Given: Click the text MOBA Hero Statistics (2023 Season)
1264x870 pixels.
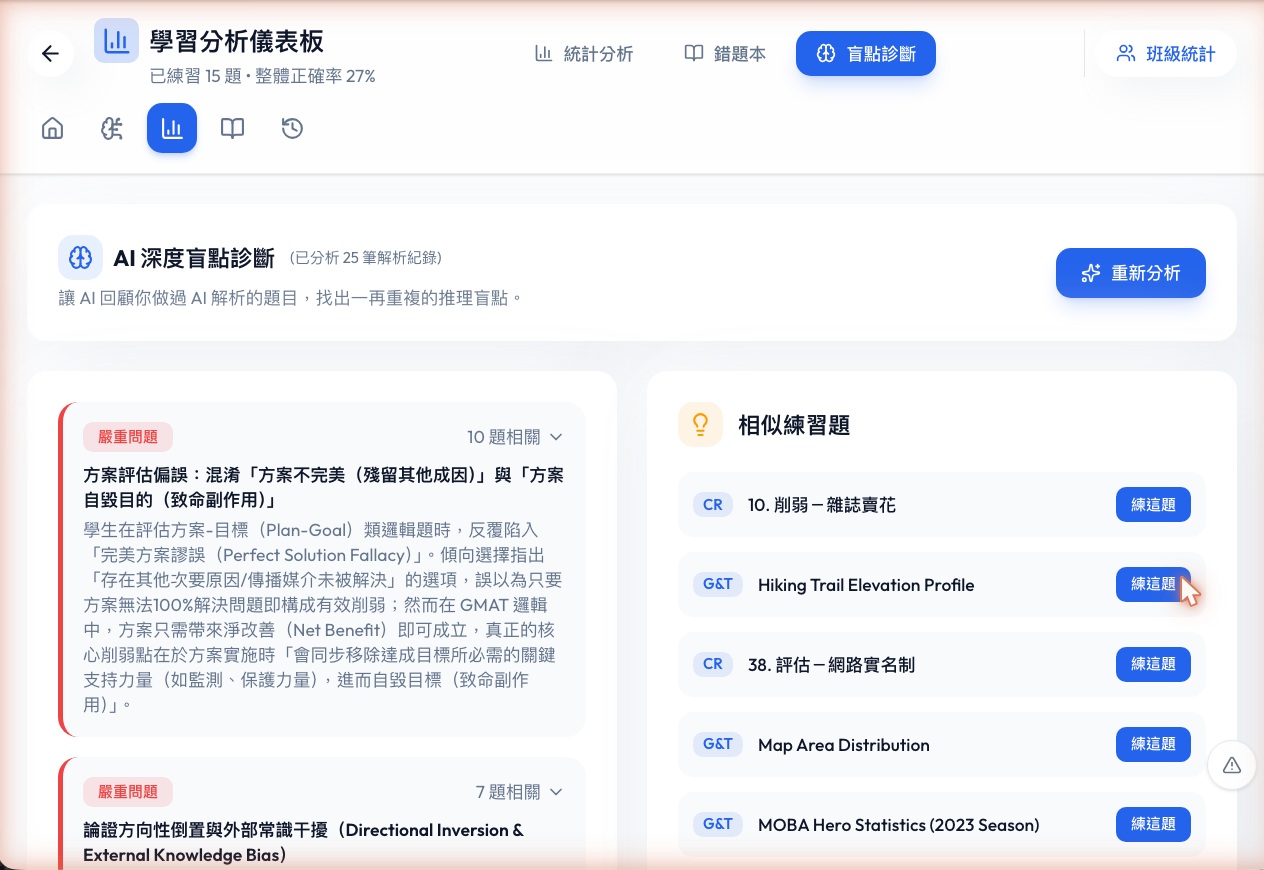Looking at the screenshot, I should 899,825.
